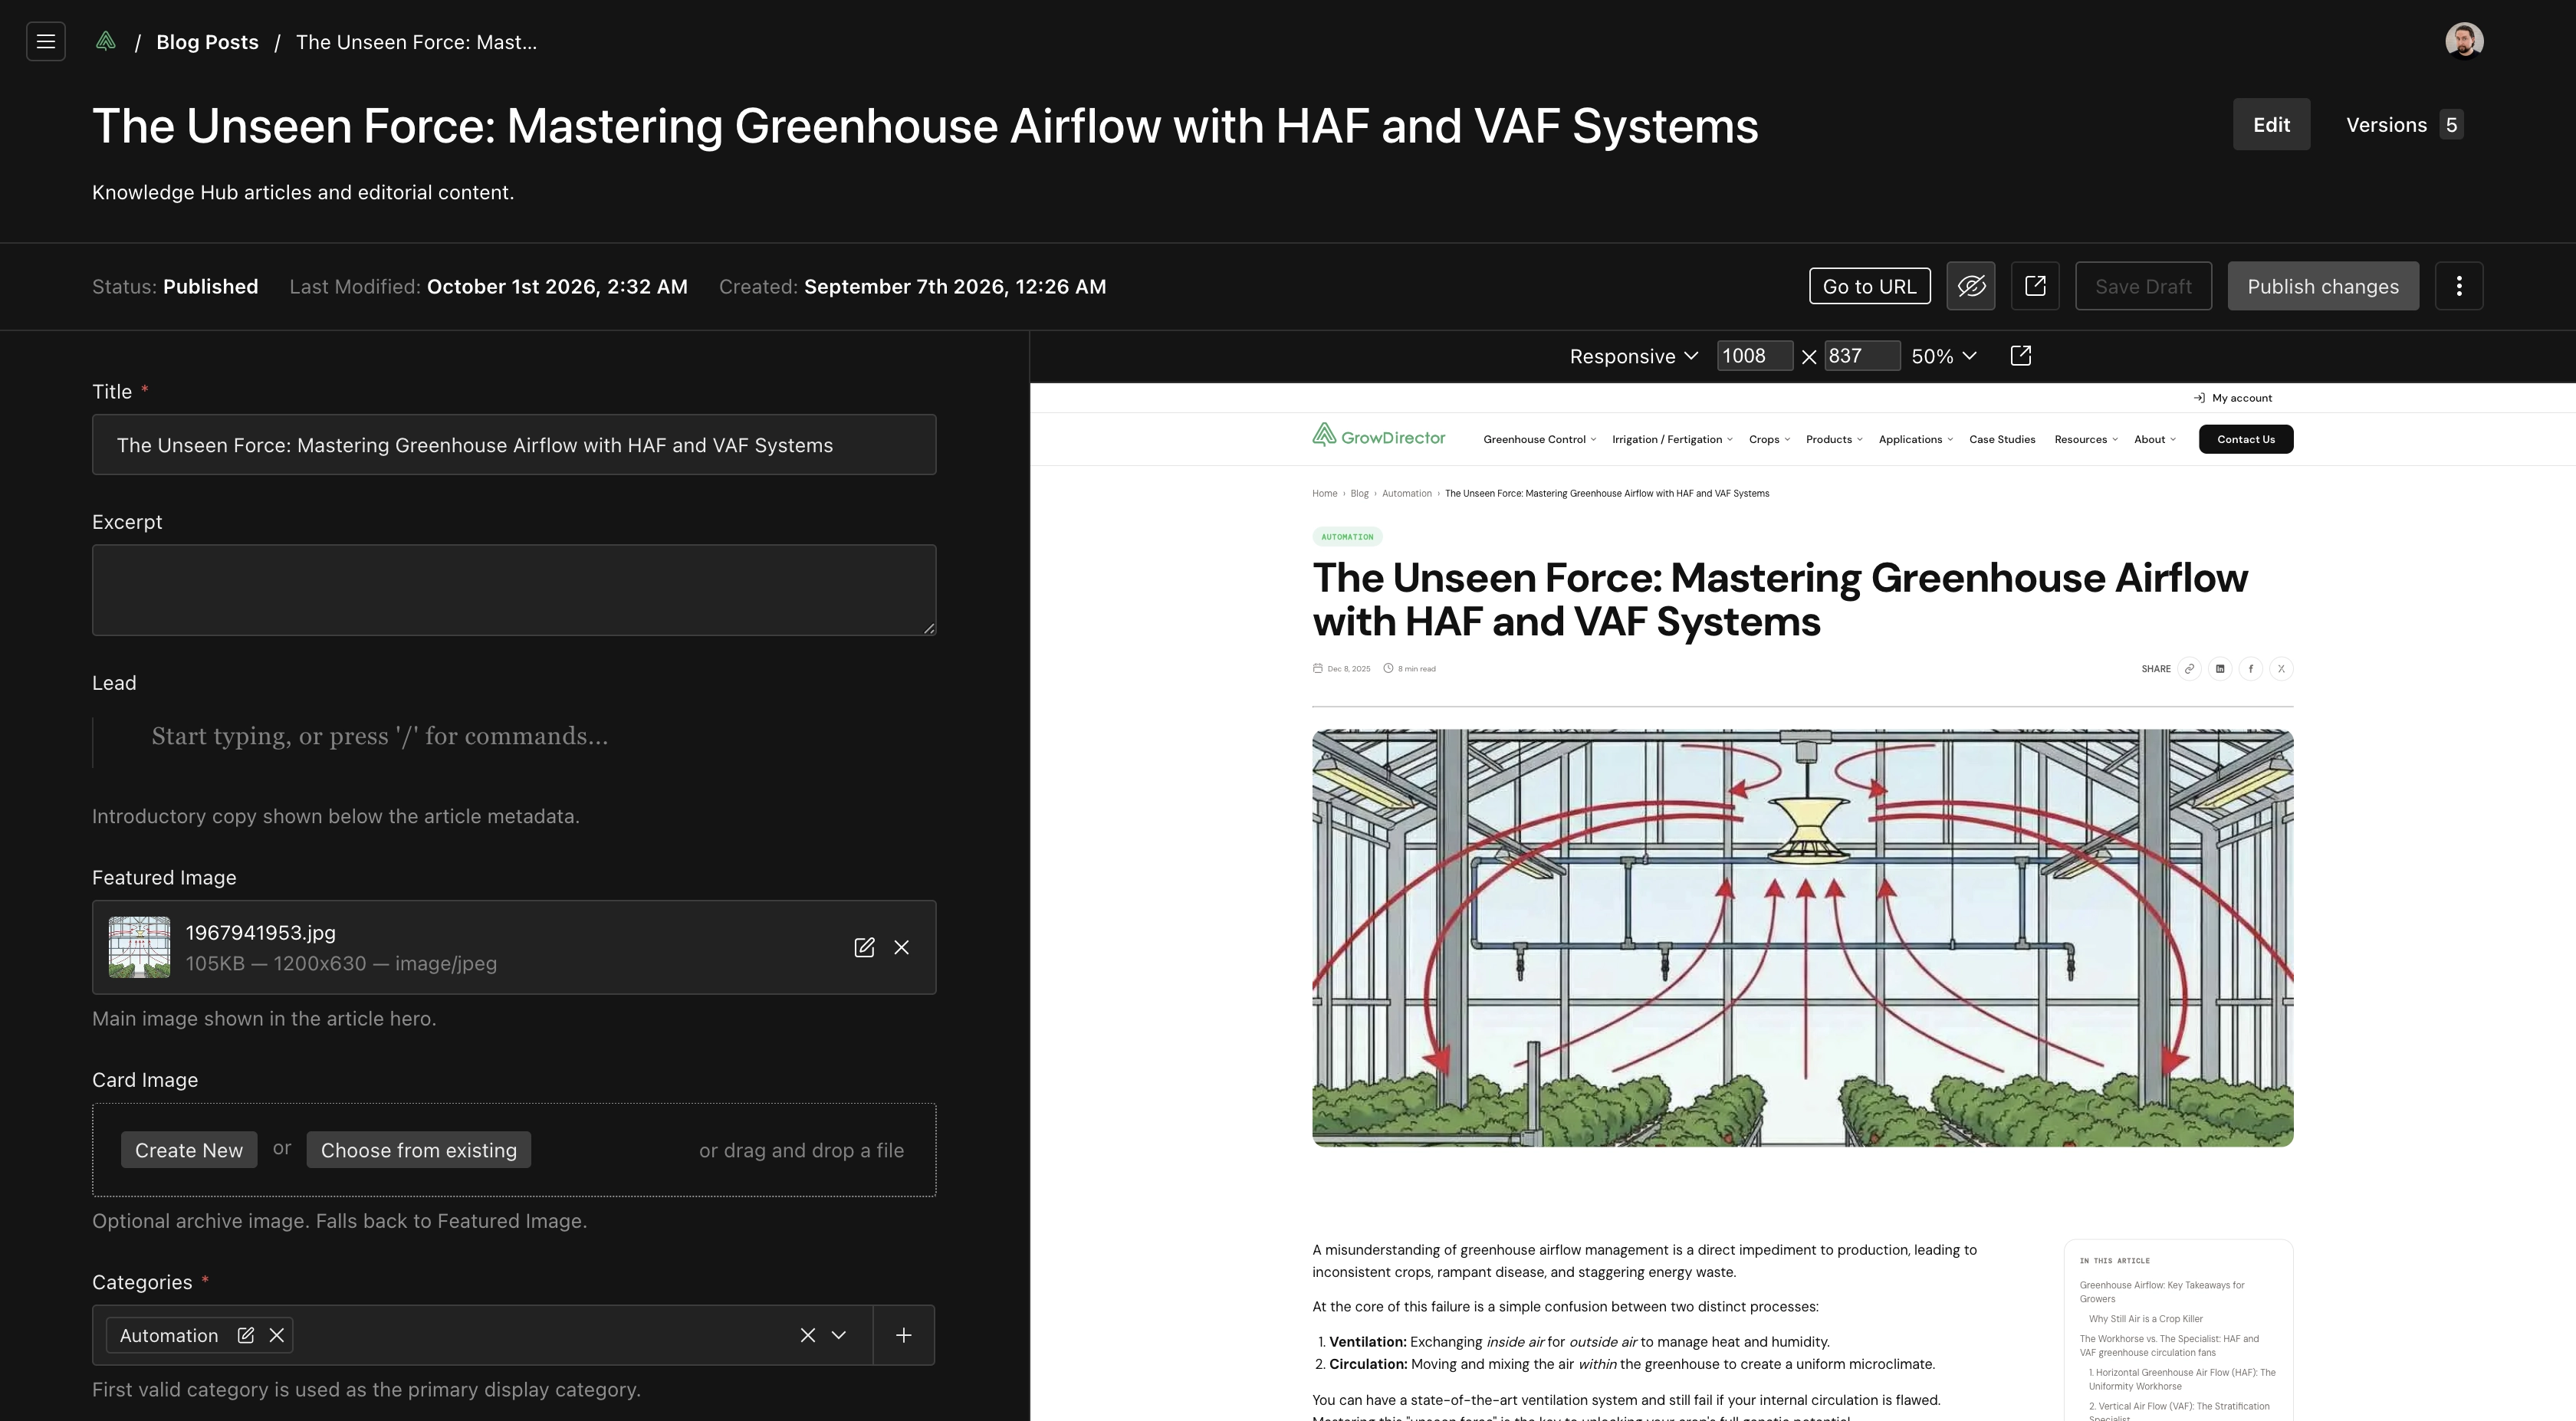
Task: Edit the preview width field 1008
Action: tap(1754, 356)
